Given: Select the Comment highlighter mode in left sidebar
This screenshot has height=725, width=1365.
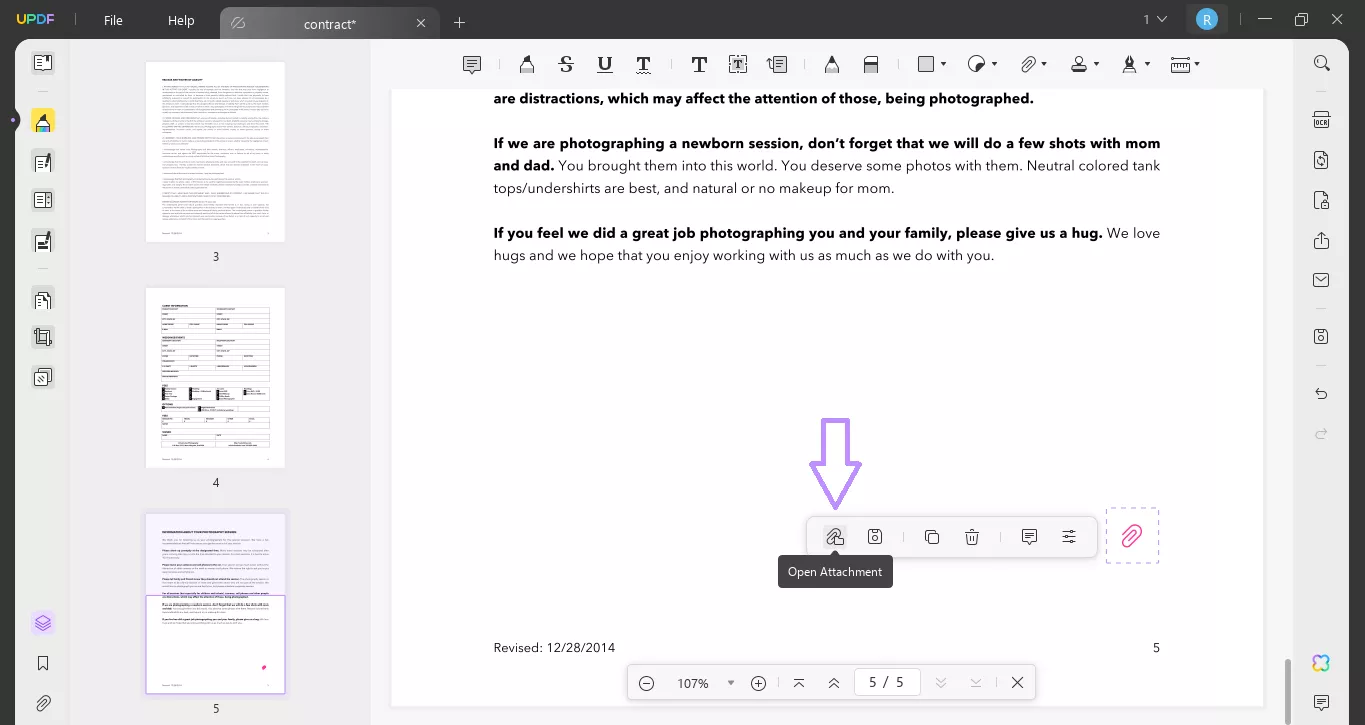Looking at the screenshot, I should (x=42, y=121).
